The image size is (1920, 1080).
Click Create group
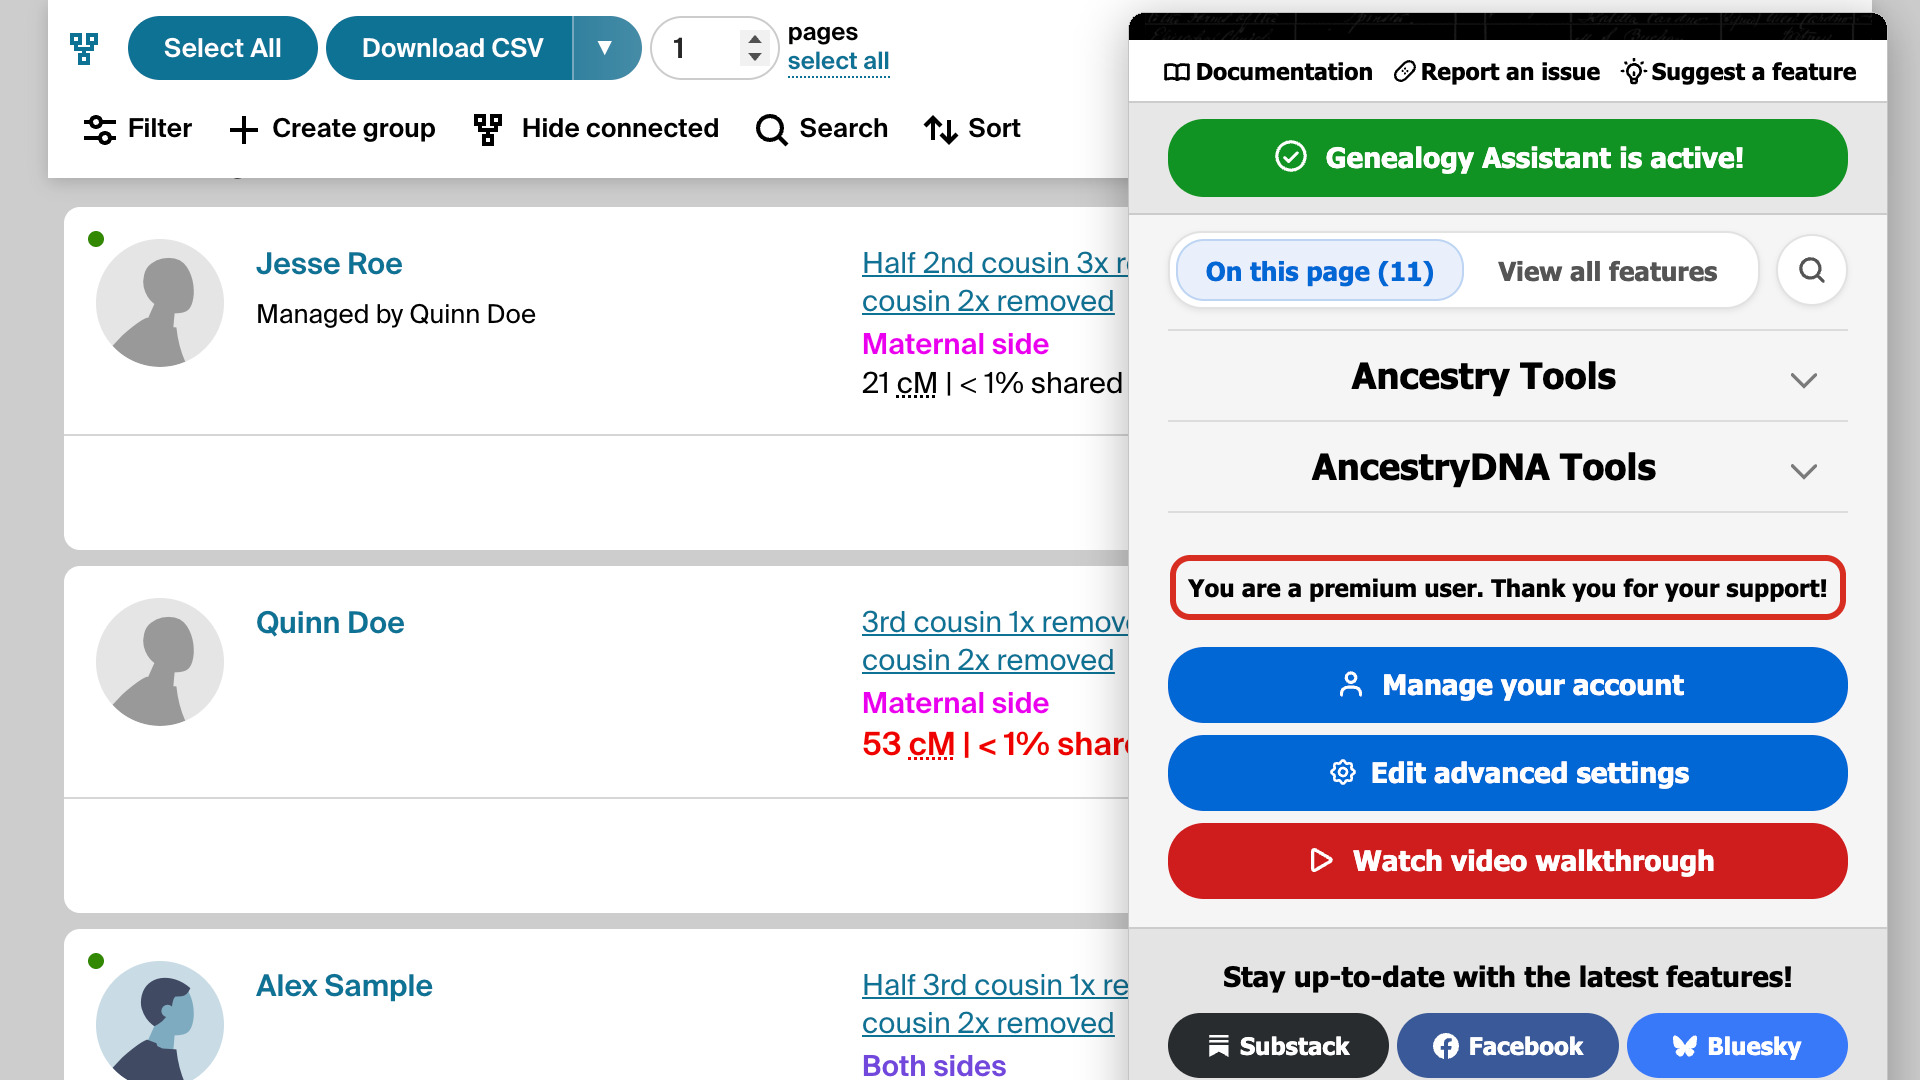pyautogui.click(x=333, y=129)
